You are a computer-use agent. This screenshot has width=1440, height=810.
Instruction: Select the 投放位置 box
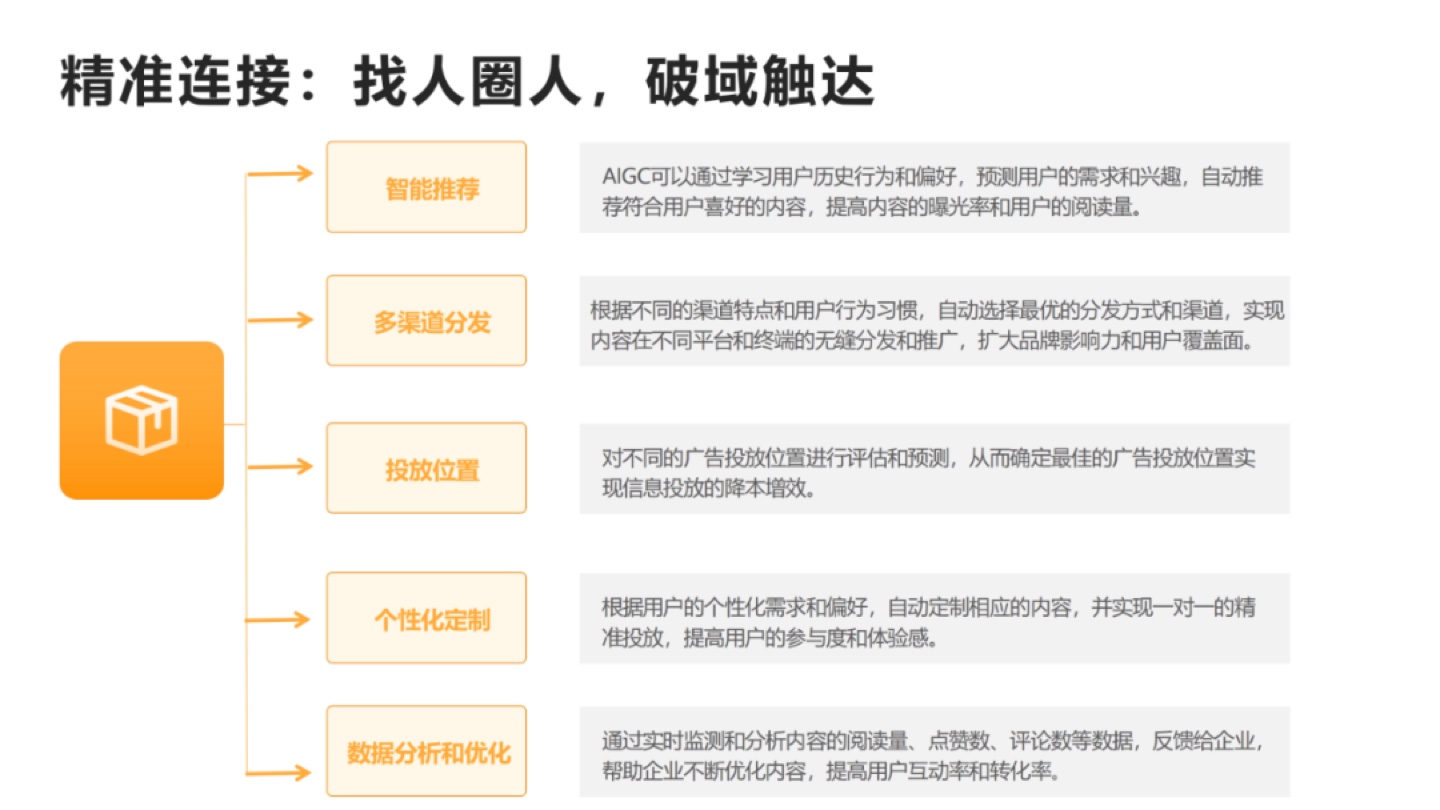click(x=426, y=468)
